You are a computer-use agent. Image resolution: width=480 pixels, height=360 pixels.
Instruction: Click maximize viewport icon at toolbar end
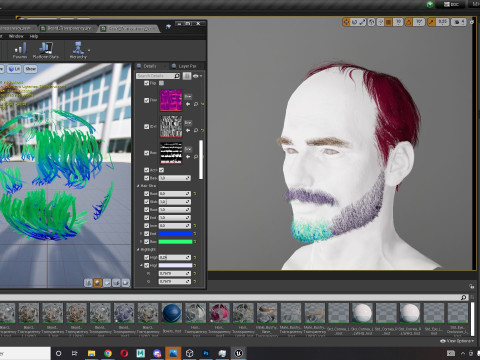coord(472,22)
